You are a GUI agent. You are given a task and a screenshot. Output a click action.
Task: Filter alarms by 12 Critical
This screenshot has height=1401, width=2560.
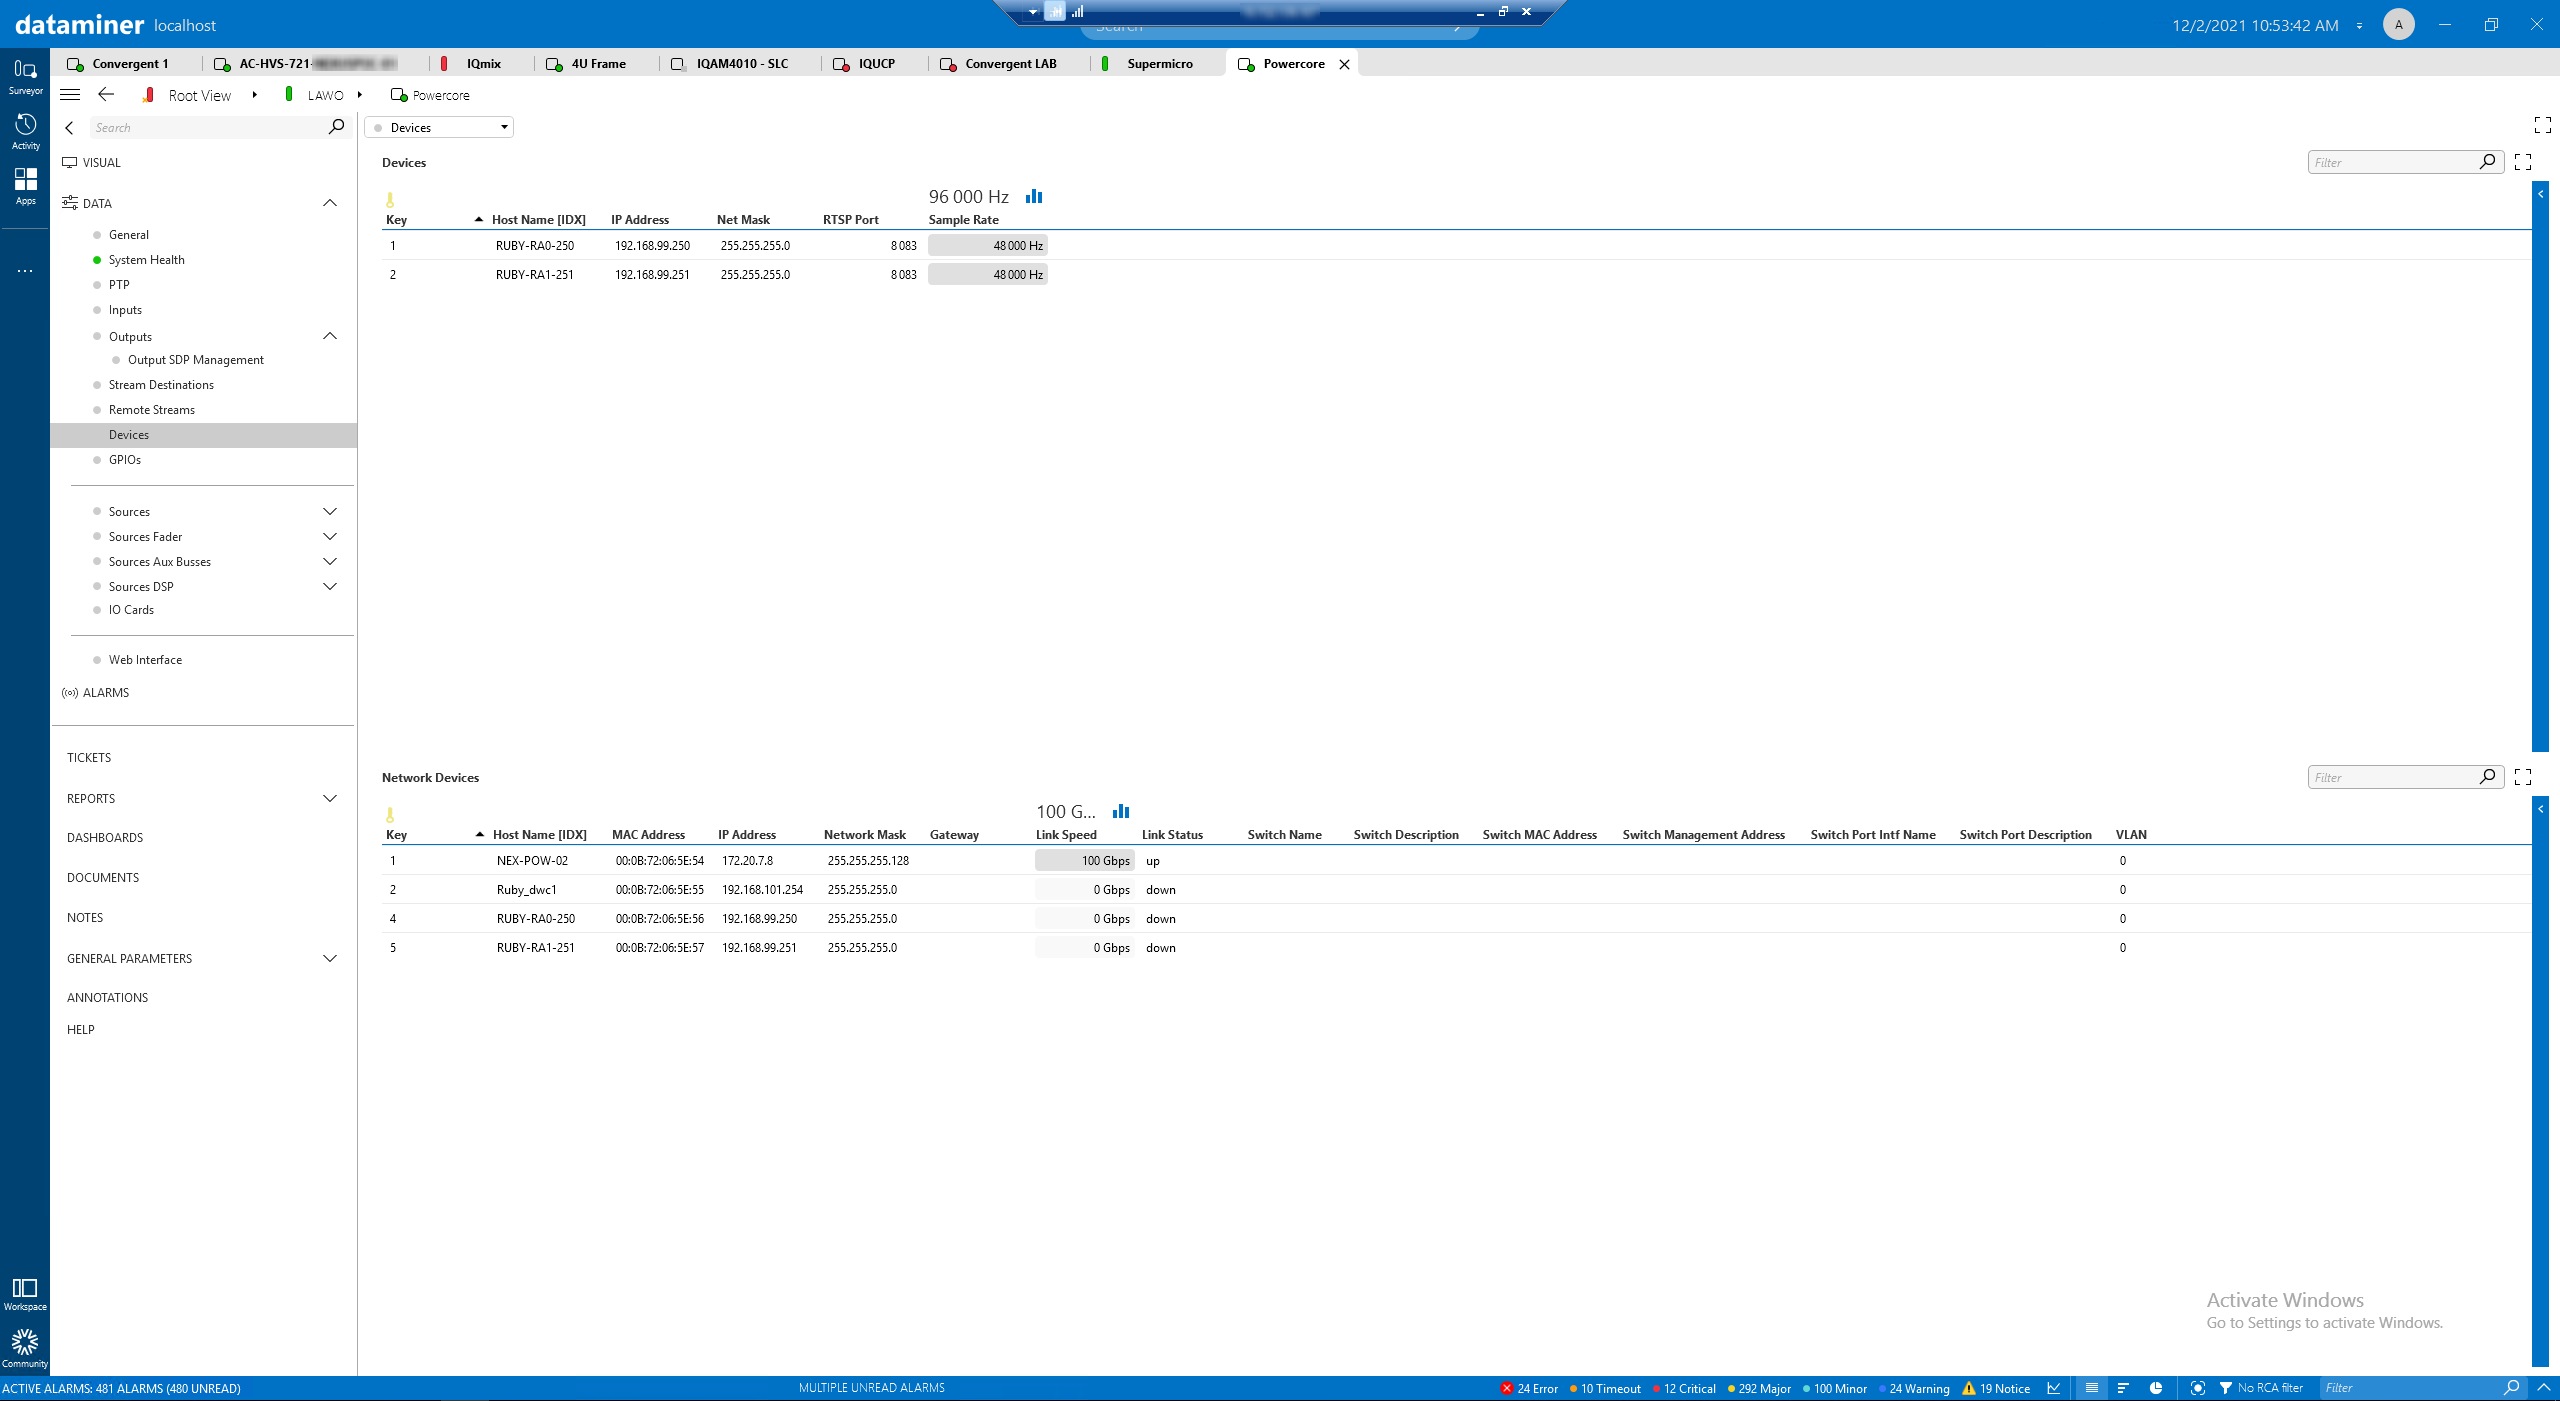click(1684, 1388)
